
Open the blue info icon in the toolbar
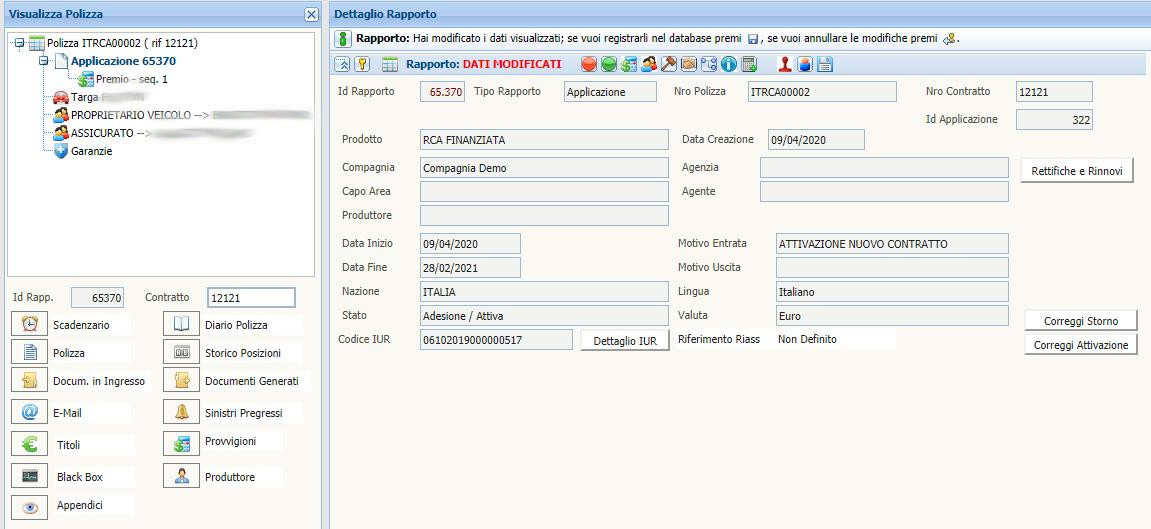point(728,65)
